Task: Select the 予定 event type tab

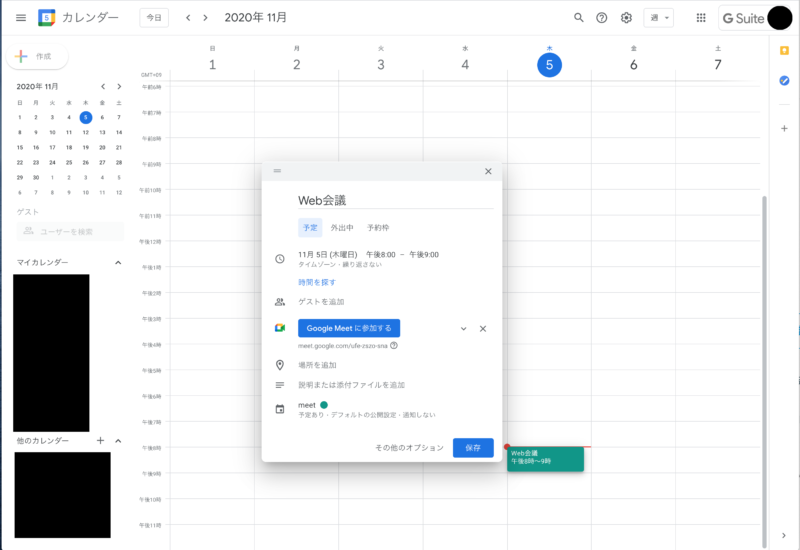Action: pyautogui.click(x=310, y=228)
